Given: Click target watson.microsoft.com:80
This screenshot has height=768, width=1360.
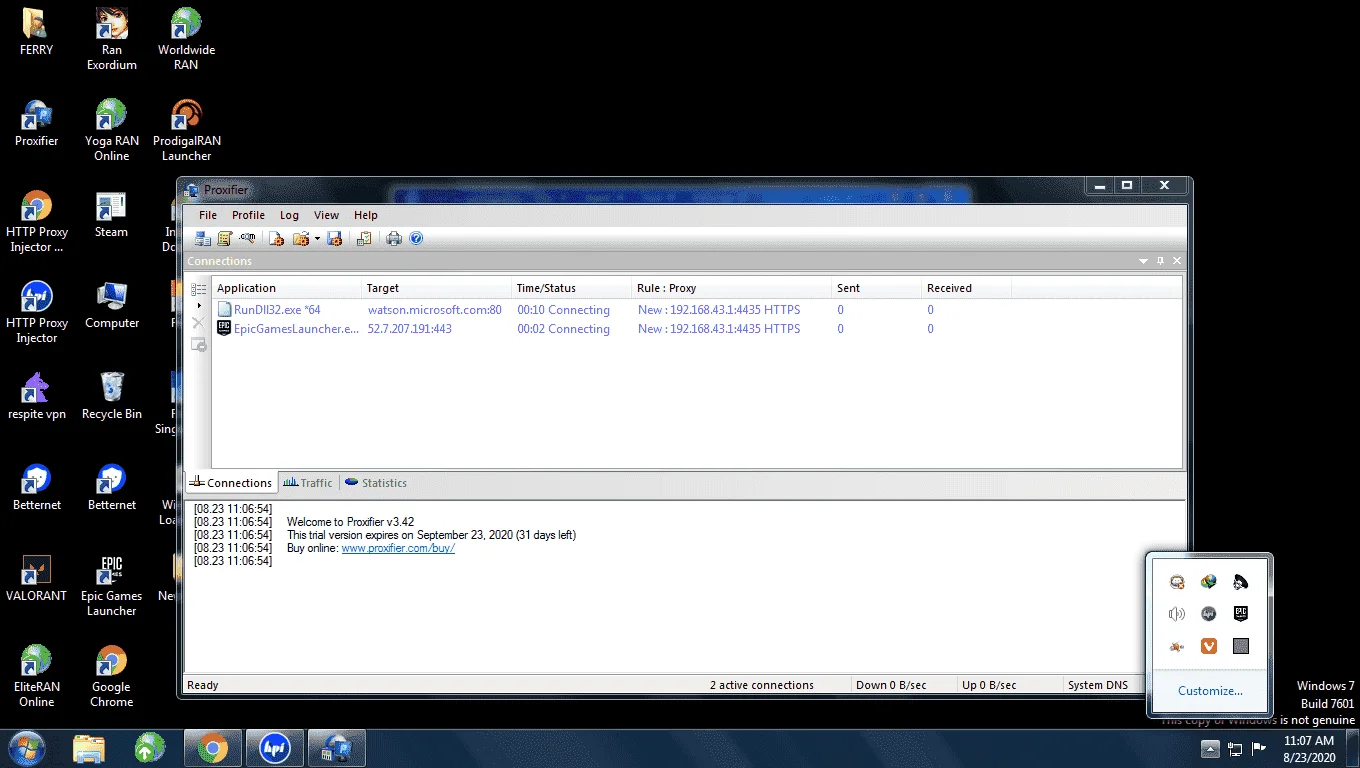Looking at the screenshot, I should pyautogui.click(x=435, y=310).
